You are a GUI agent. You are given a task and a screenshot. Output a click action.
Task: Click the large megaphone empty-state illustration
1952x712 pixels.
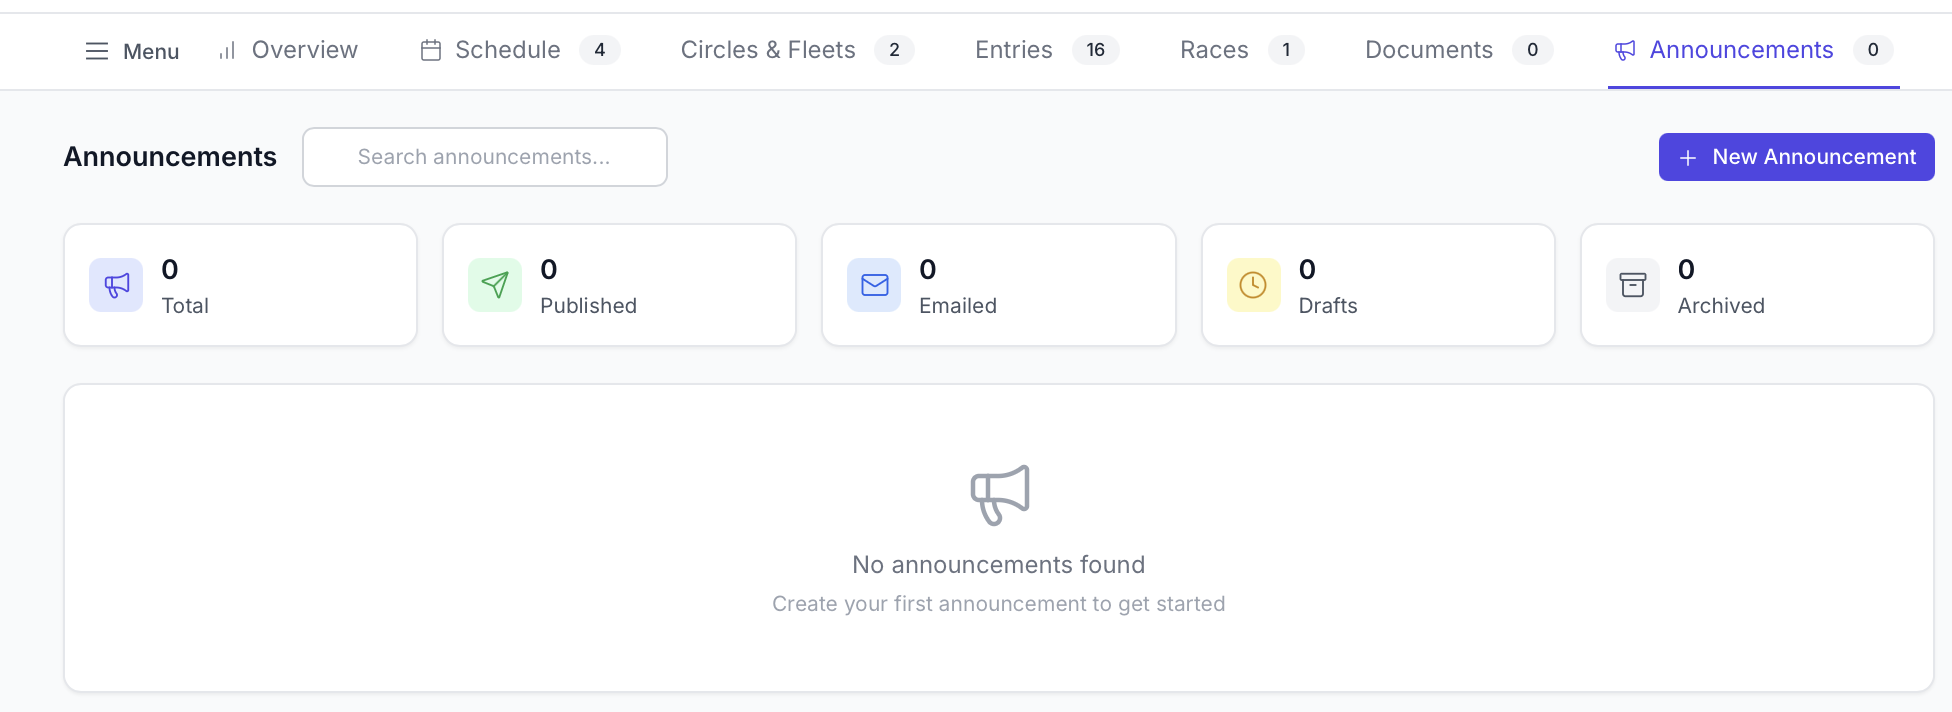[998, 495]
